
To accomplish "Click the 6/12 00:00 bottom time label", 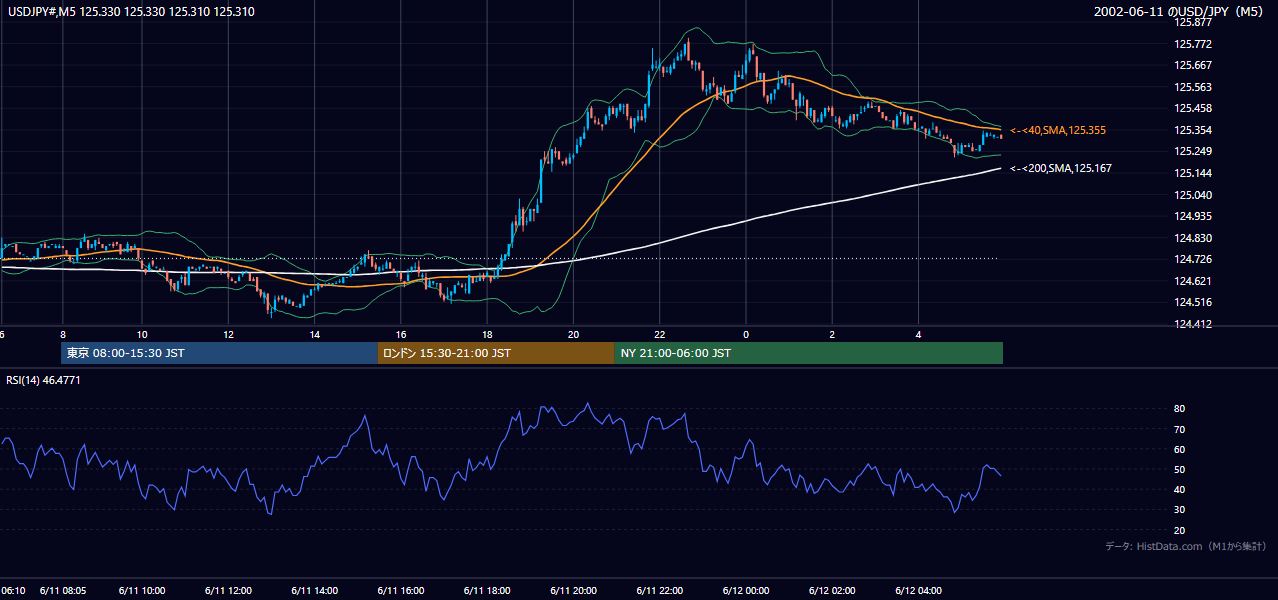I will coord(746,590).
